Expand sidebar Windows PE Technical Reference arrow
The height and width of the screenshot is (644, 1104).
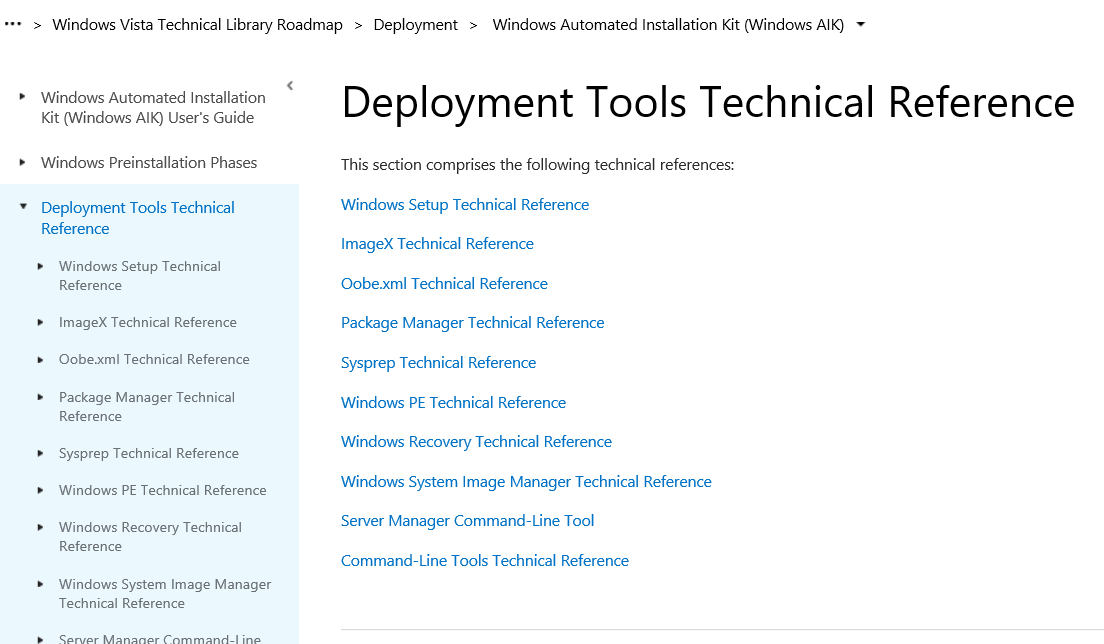[40, 490]
